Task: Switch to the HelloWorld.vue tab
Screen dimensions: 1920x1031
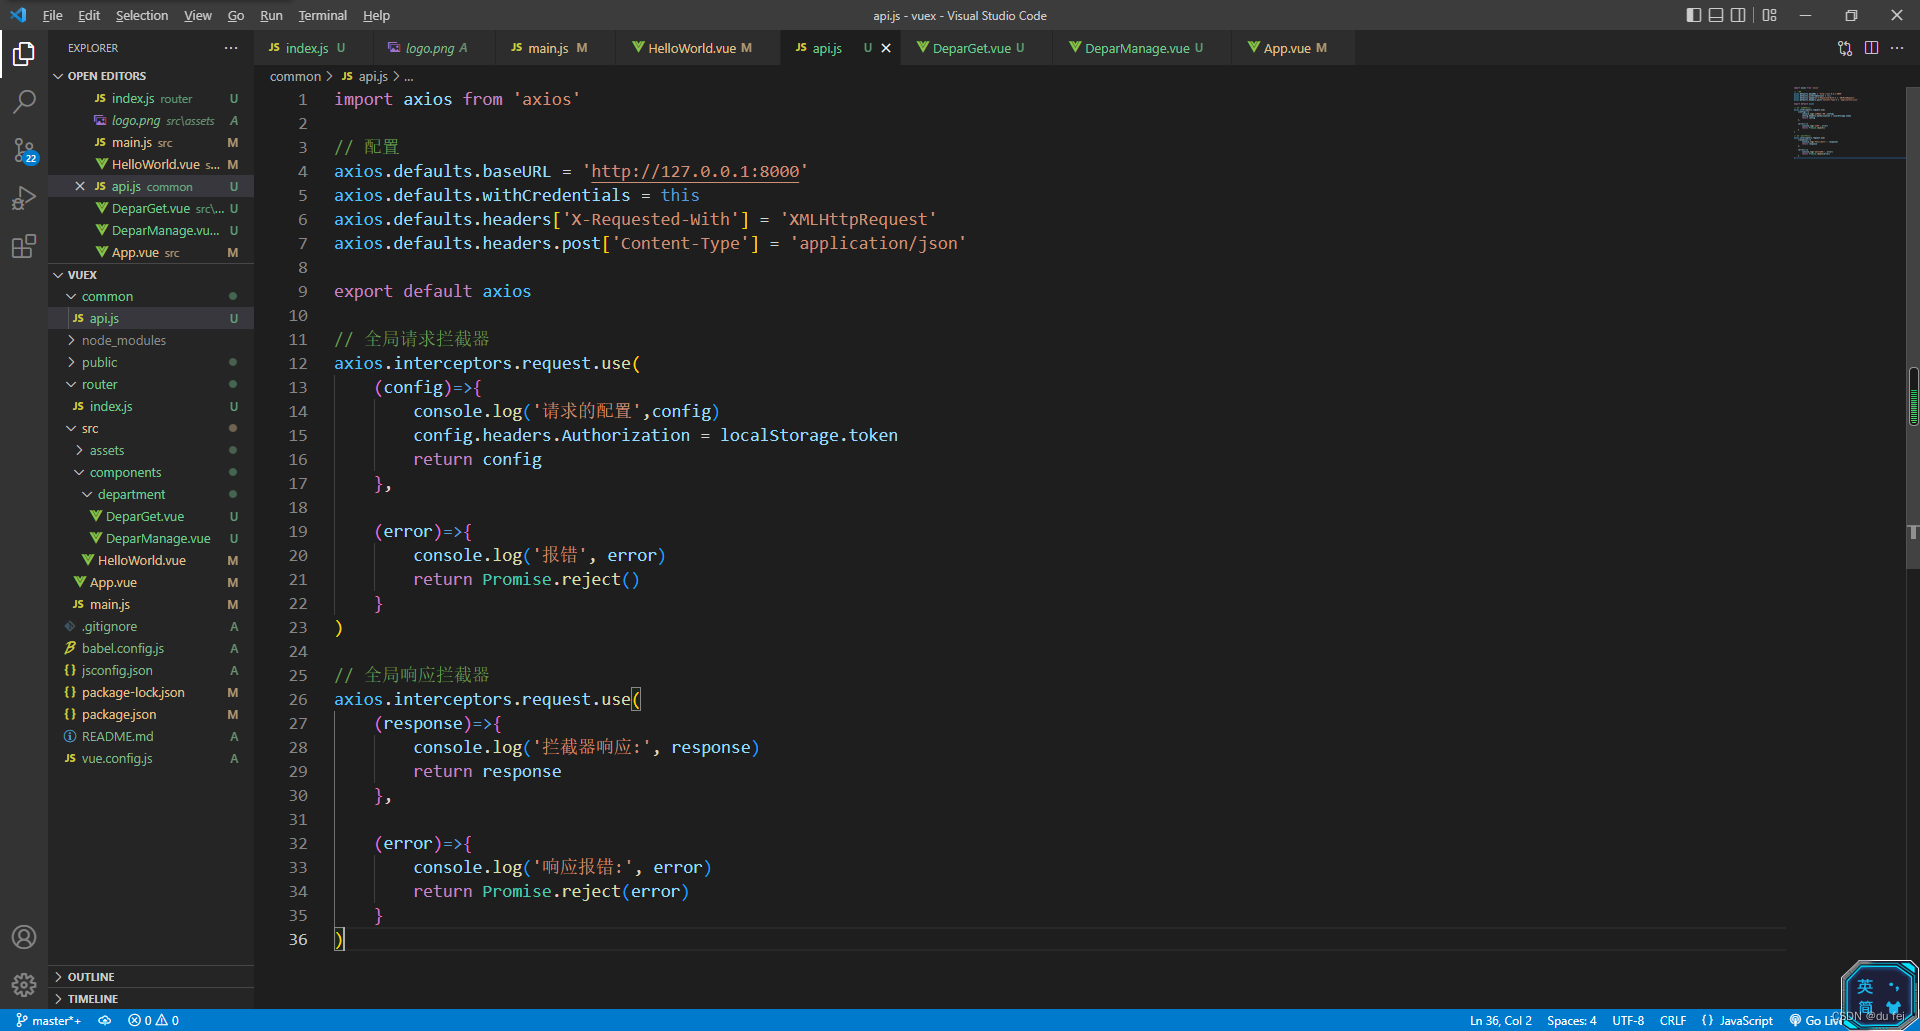Action: [x=691, y=48]
